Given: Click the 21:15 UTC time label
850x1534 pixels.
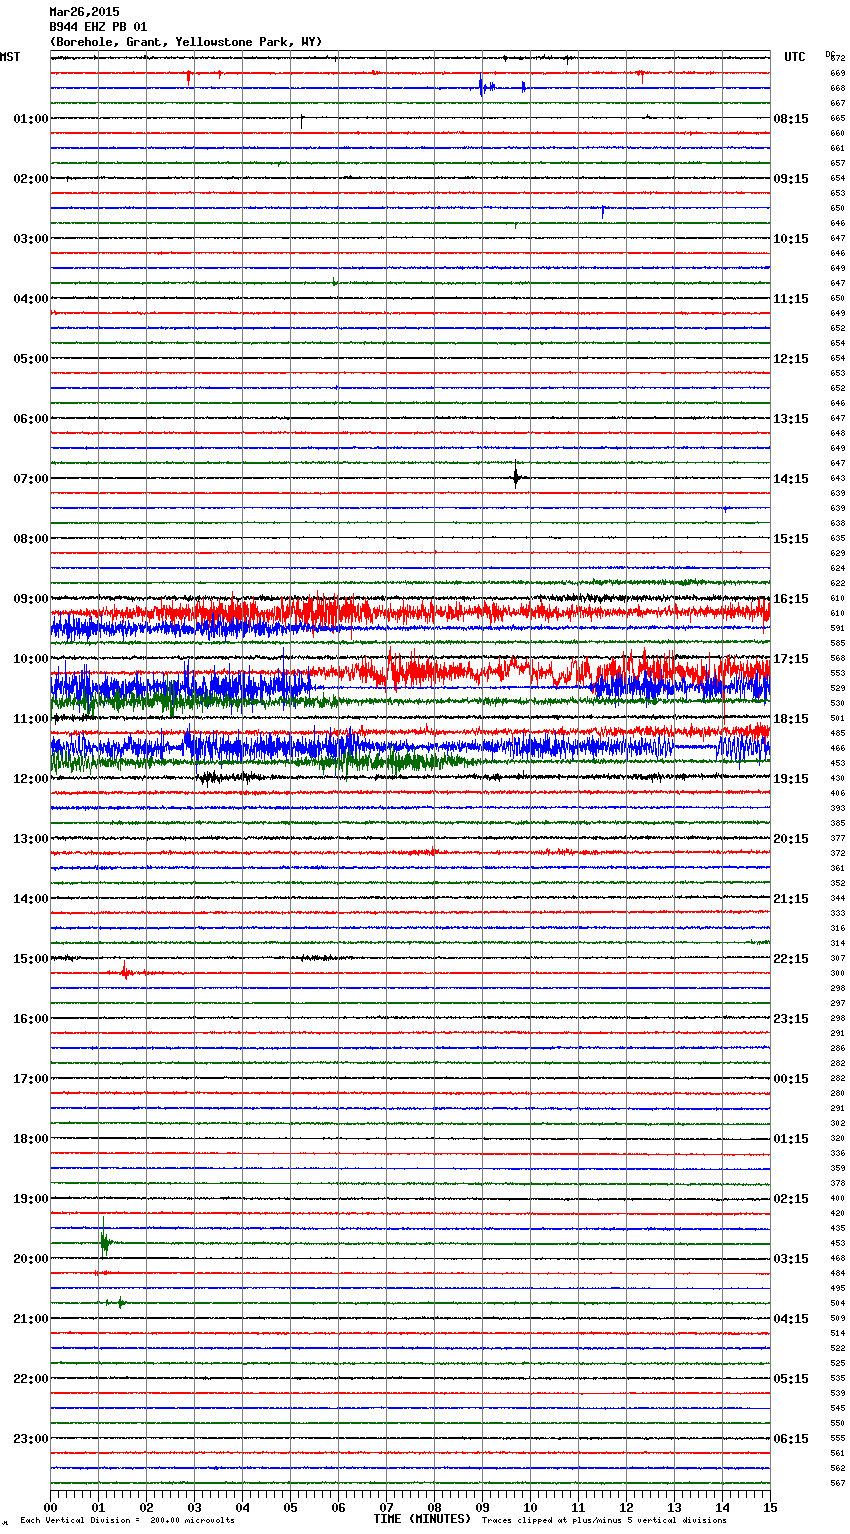Looking at the screenshot, I should click(791, 899).
